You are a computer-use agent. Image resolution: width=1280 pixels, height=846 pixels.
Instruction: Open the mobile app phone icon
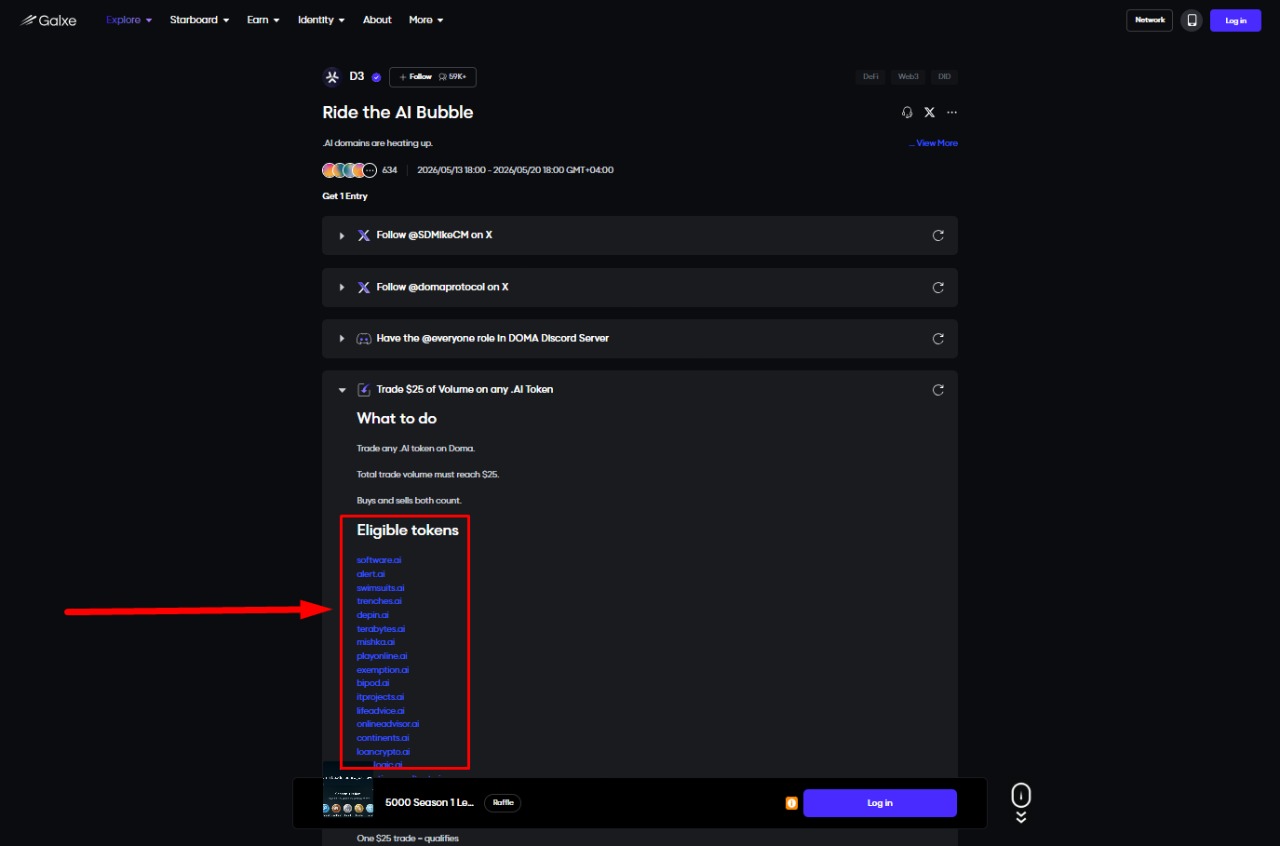tap(1191, 20)
